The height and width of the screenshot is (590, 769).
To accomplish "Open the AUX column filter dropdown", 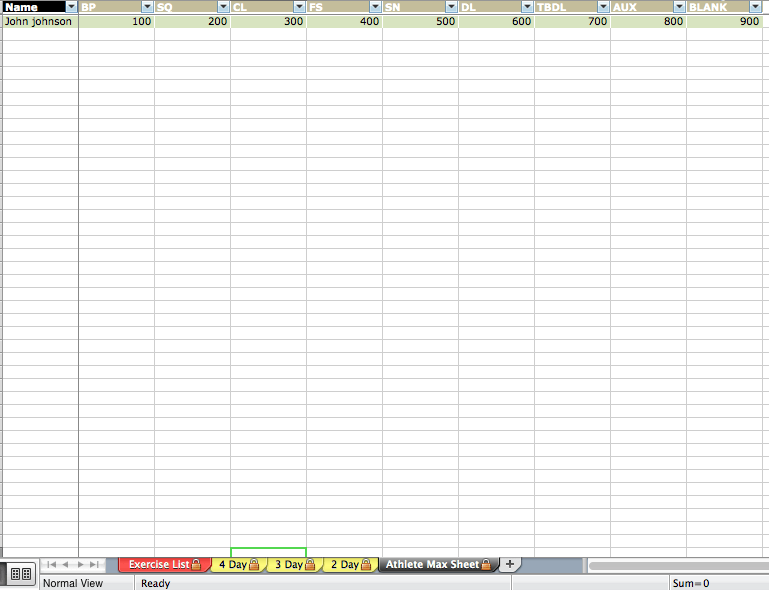I will pyautogui.click(x=679, y=7).
